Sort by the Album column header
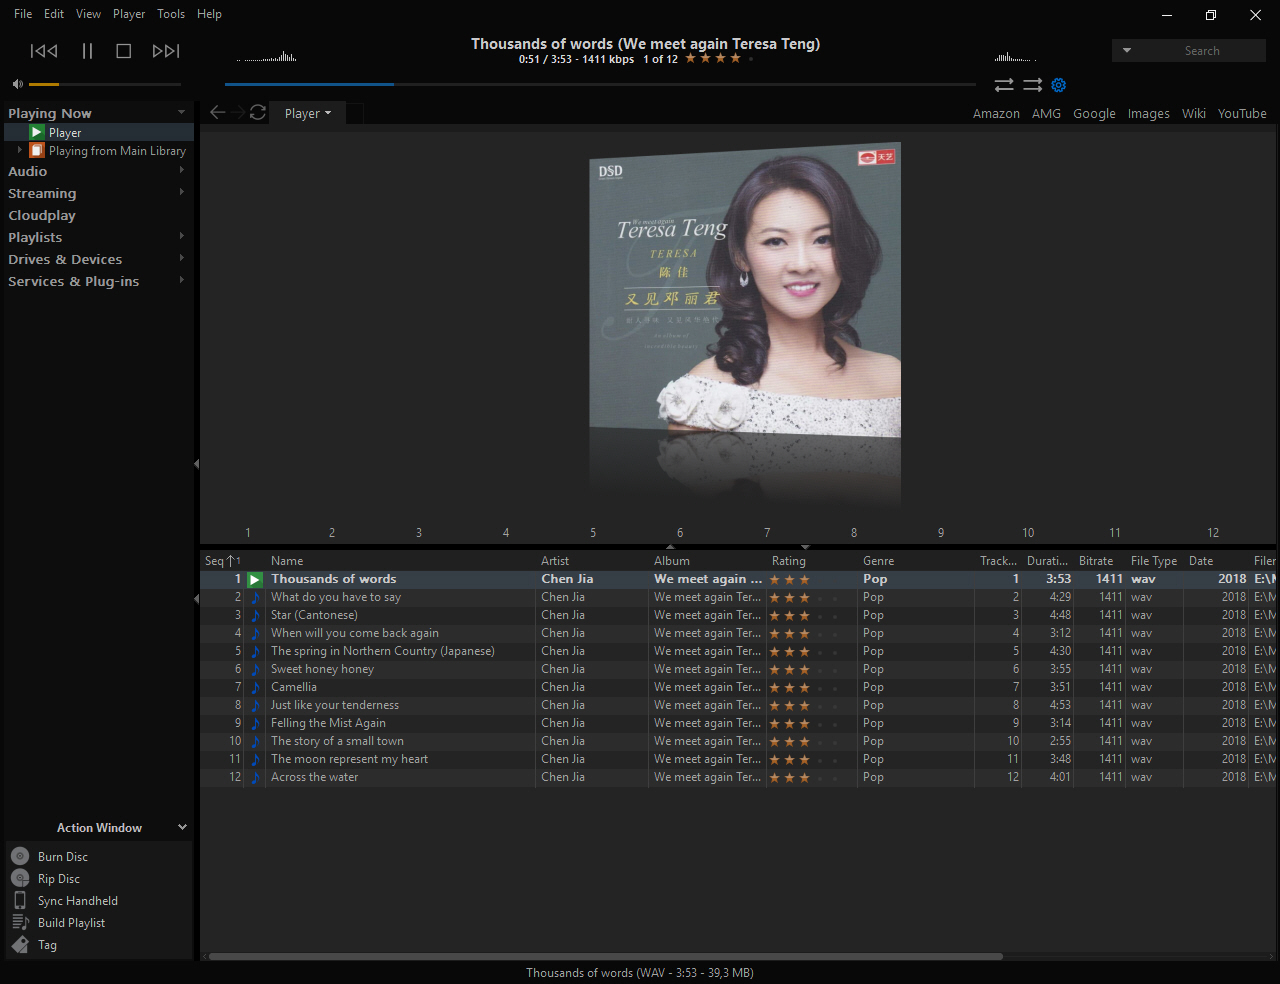 tap(672, 561)
